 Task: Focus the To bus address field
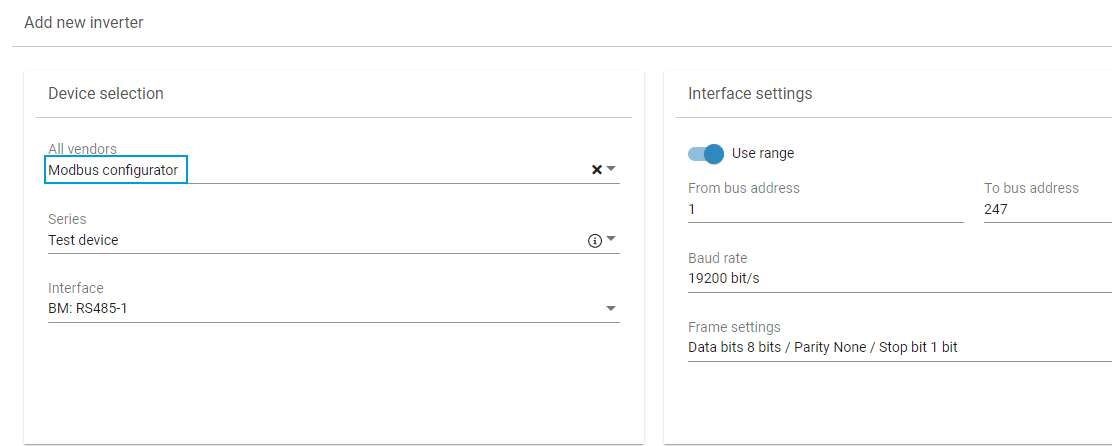click(1046, 210)
